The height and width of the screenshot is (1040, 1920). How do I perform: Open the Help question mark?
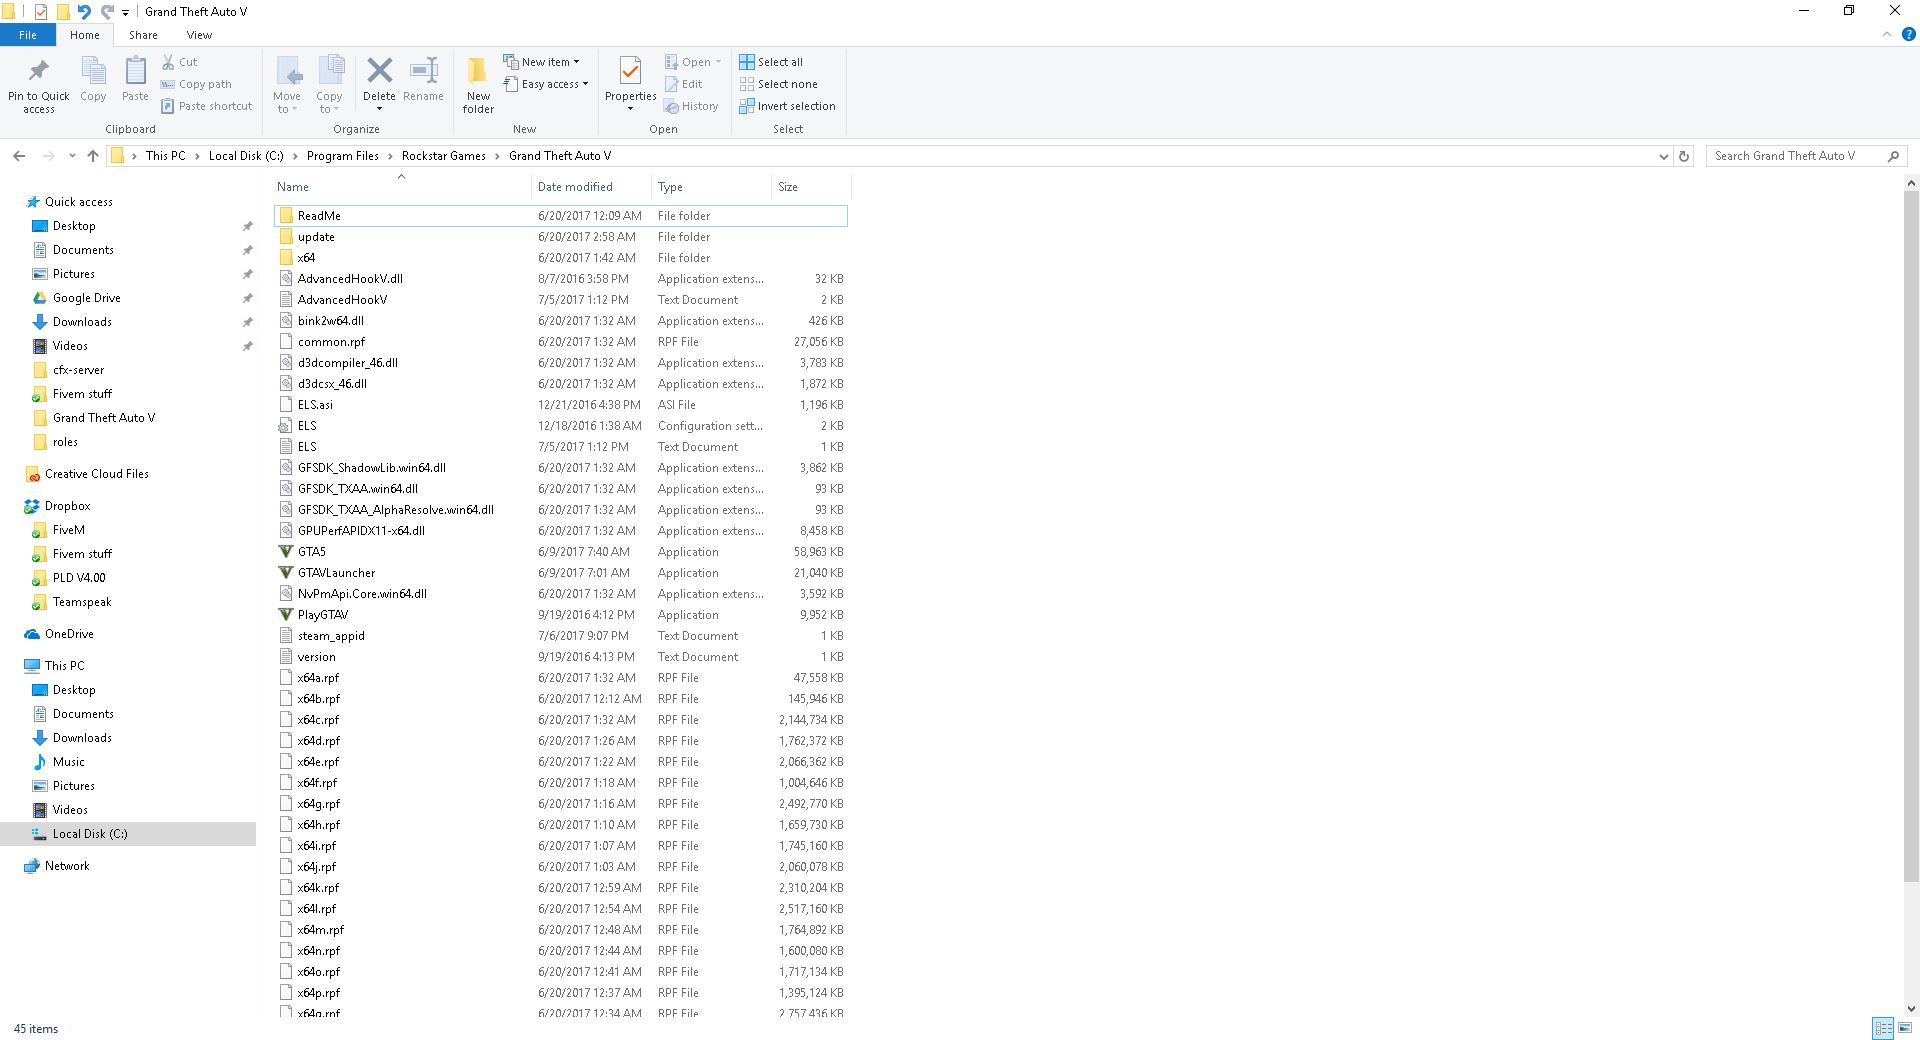pyautogui.click(x=1908, y=34)
